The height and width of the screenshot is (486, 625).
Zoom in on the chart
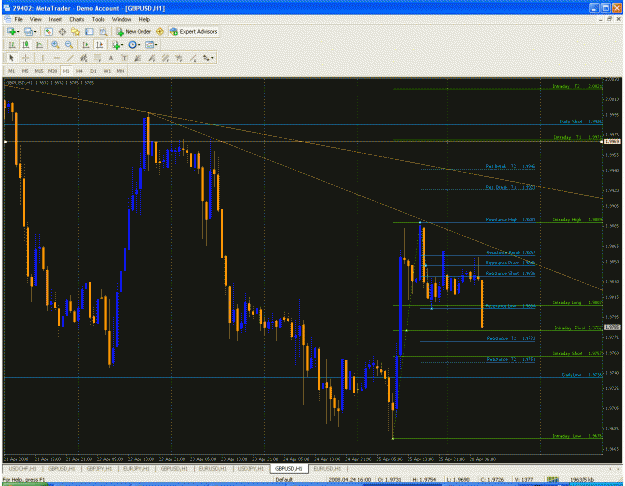point(55,45)
